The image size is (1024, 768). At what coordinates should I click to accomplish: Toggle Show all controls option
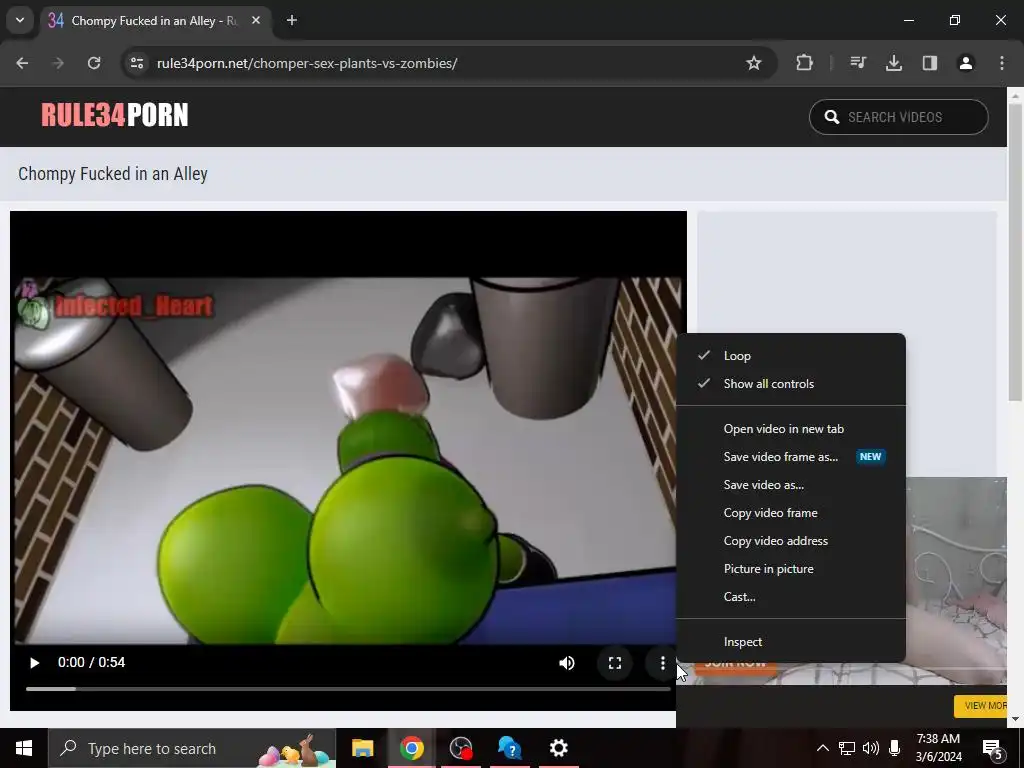791,384
